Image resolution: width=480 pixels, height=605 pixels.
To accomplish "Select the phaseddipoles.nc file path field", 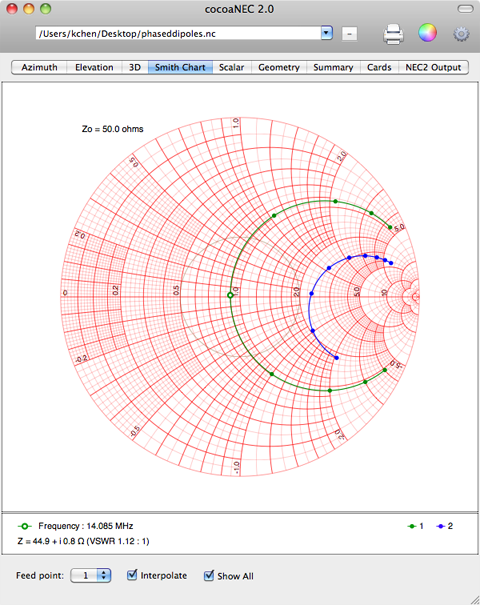I will click(x=178, y=34).
